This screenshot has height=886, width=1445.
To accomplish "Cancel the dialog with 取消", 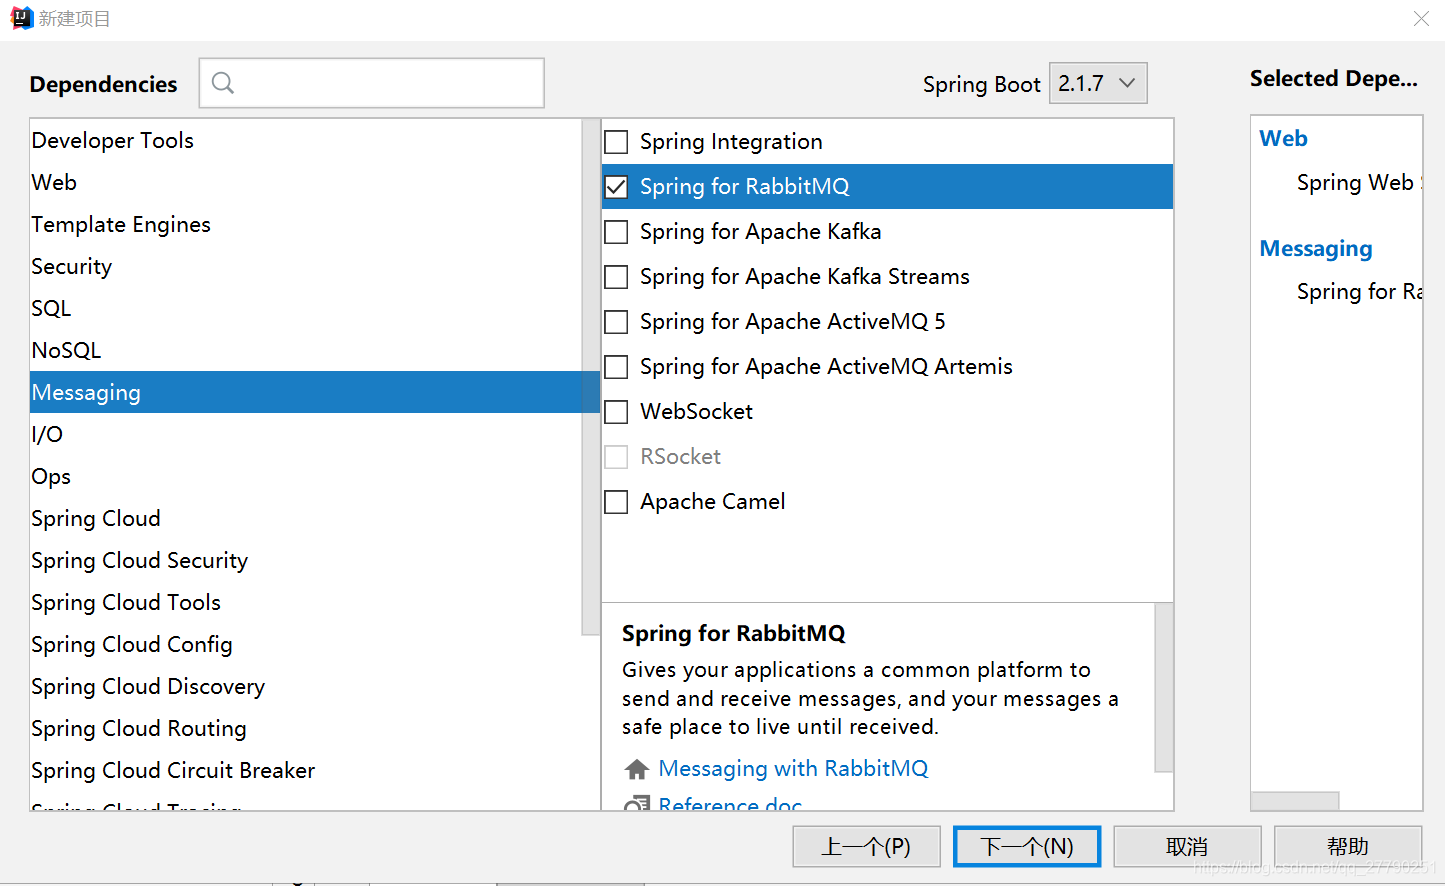I will tap(1187, 847).
